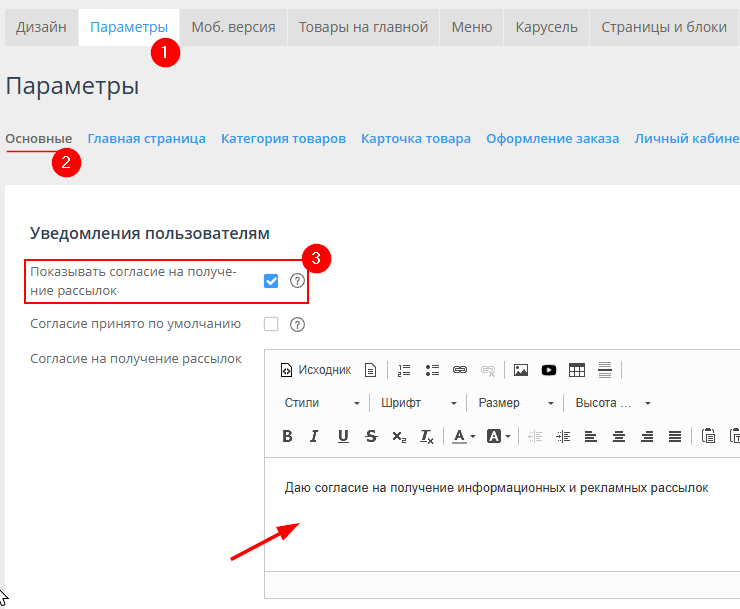Image resolution: width=740 pixels, height=609 pixels.
Task: Select the Основные section
Action: tap(39, 139)
